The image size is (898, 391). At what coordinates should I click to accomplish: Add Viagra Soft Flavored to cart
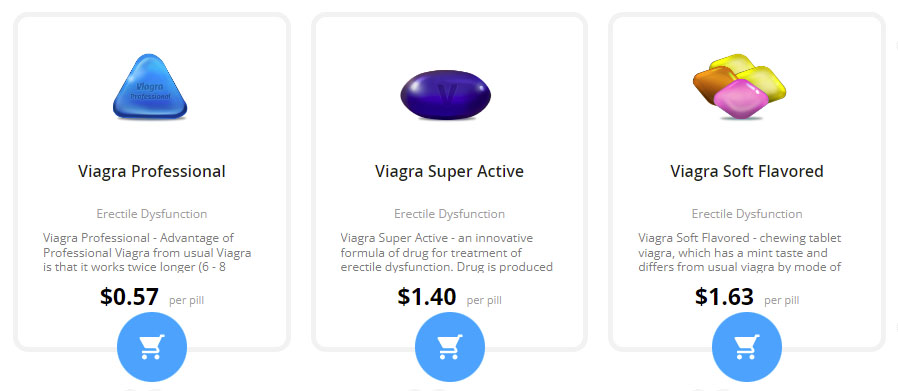pos(747,347)
